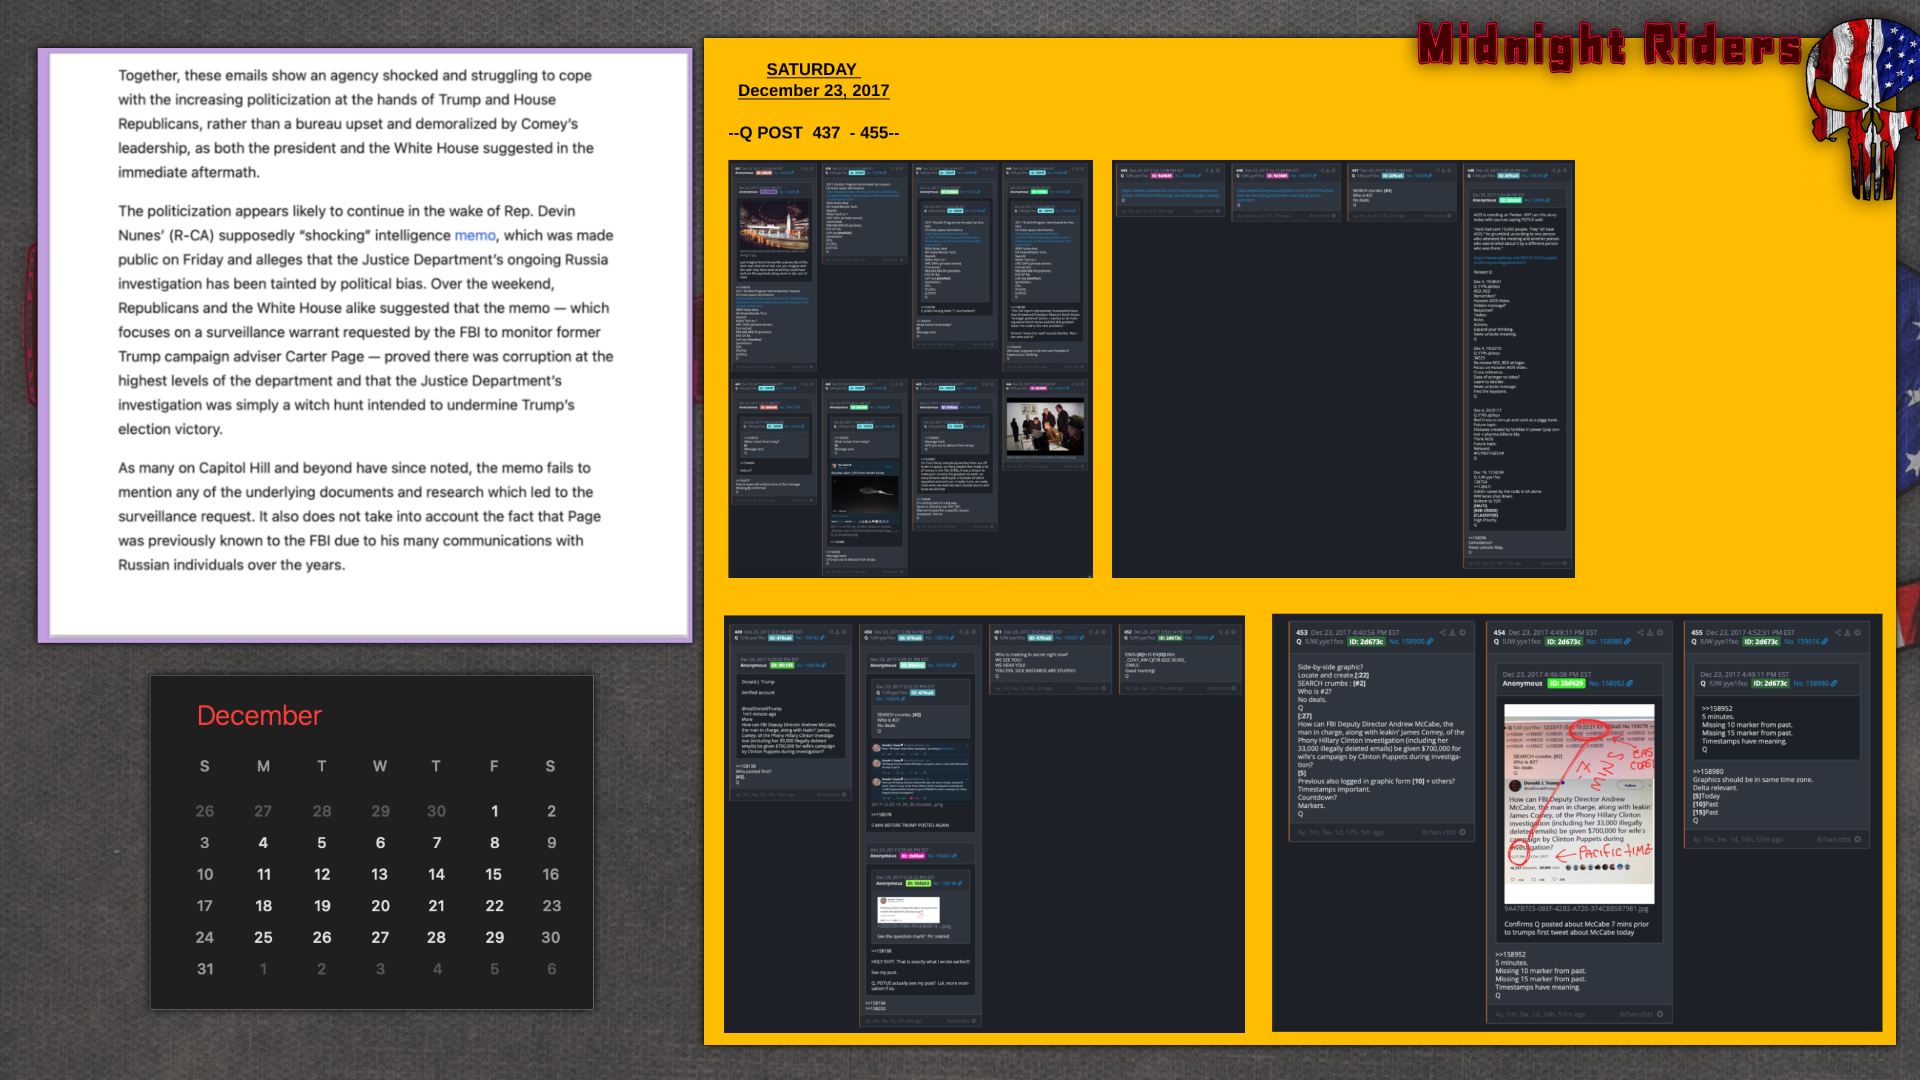The image size is (1920, 1080).
Task: Open the annotated Pacific Time tweet image
Action: [1579, 803]
